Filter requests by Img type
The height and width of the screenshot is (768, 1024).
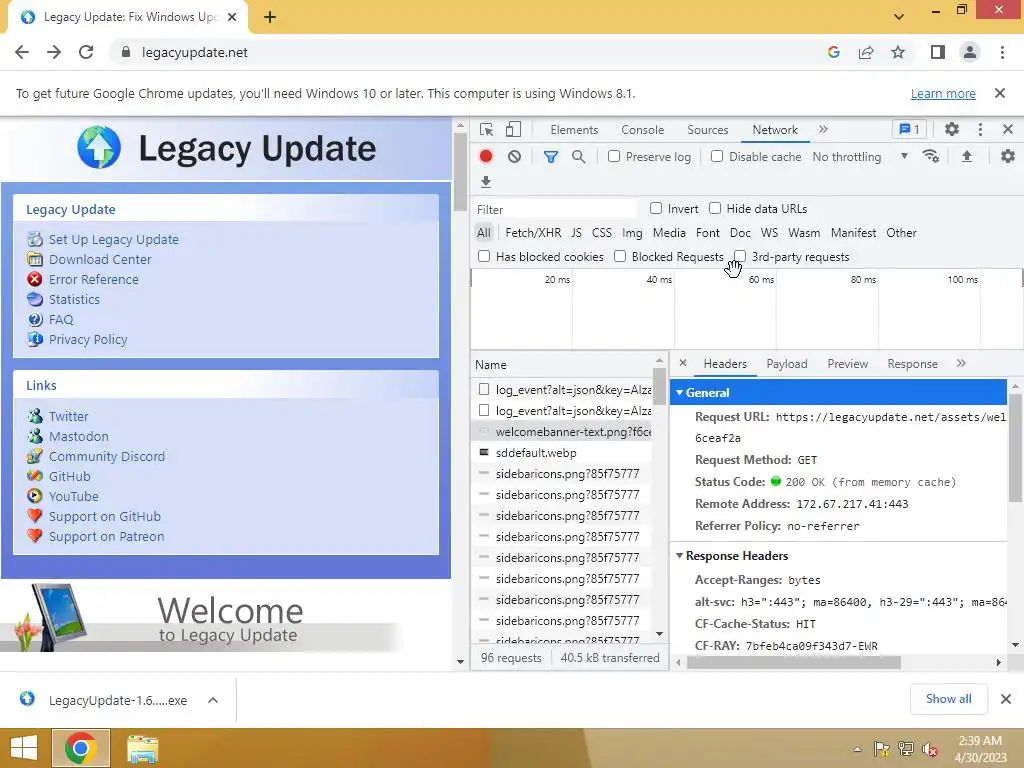click(632, 232)
